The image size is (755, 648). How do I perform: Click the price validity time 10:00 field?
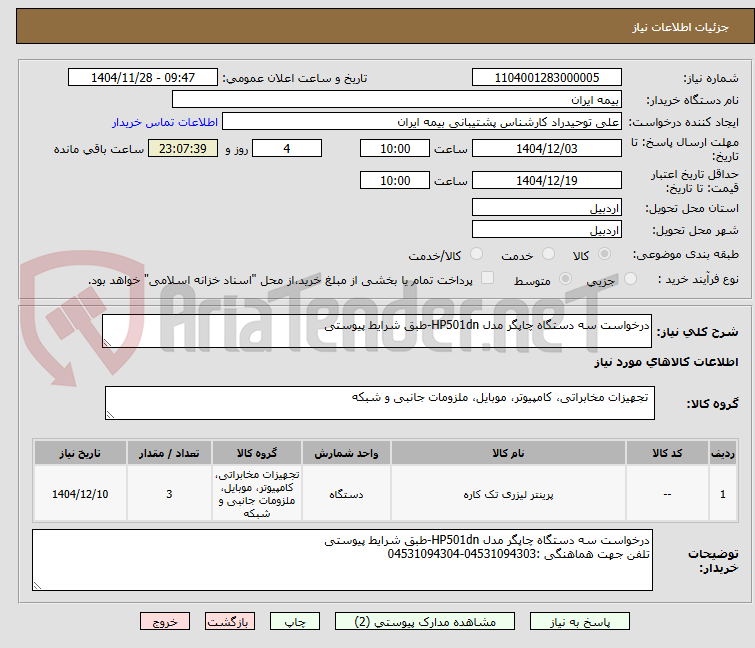[x=395, y=180]
